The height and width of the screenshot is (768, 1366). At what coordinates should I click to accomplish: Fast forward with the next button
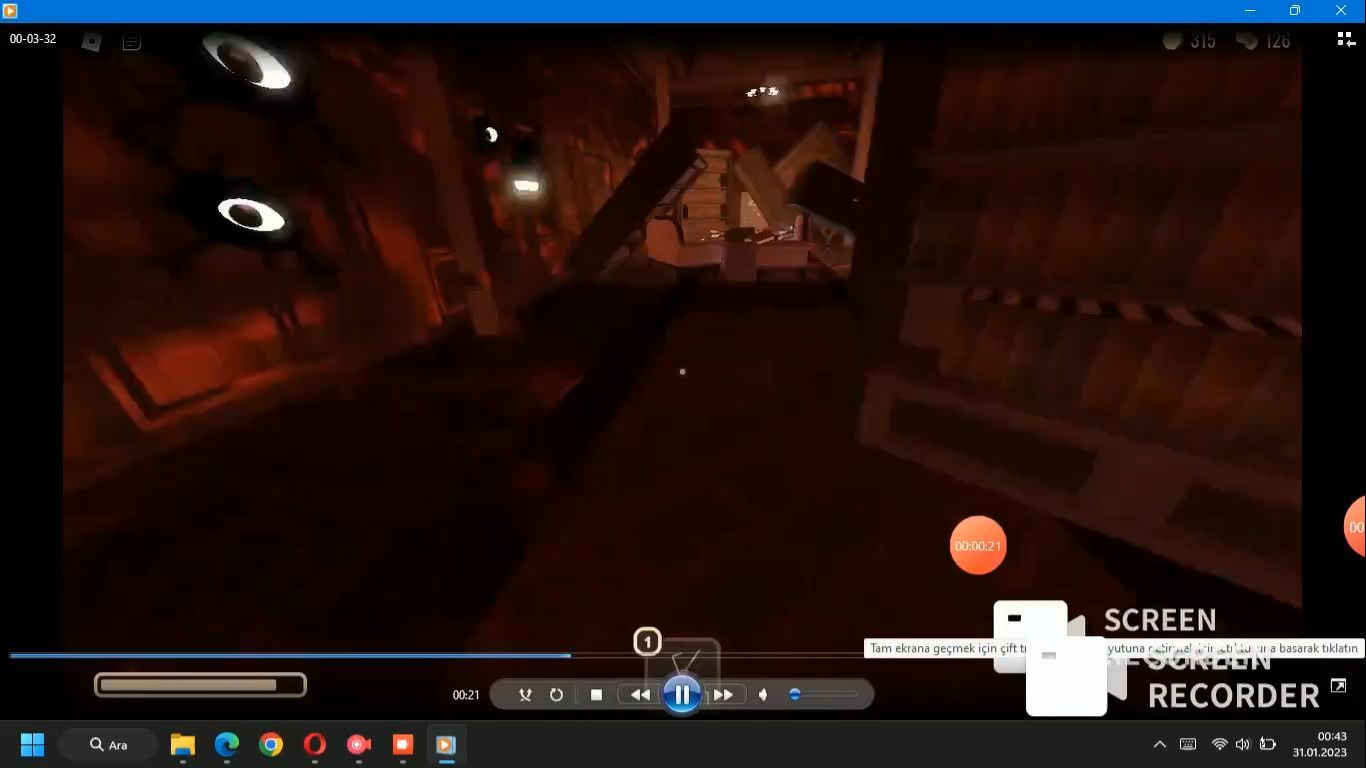(724, 695)
